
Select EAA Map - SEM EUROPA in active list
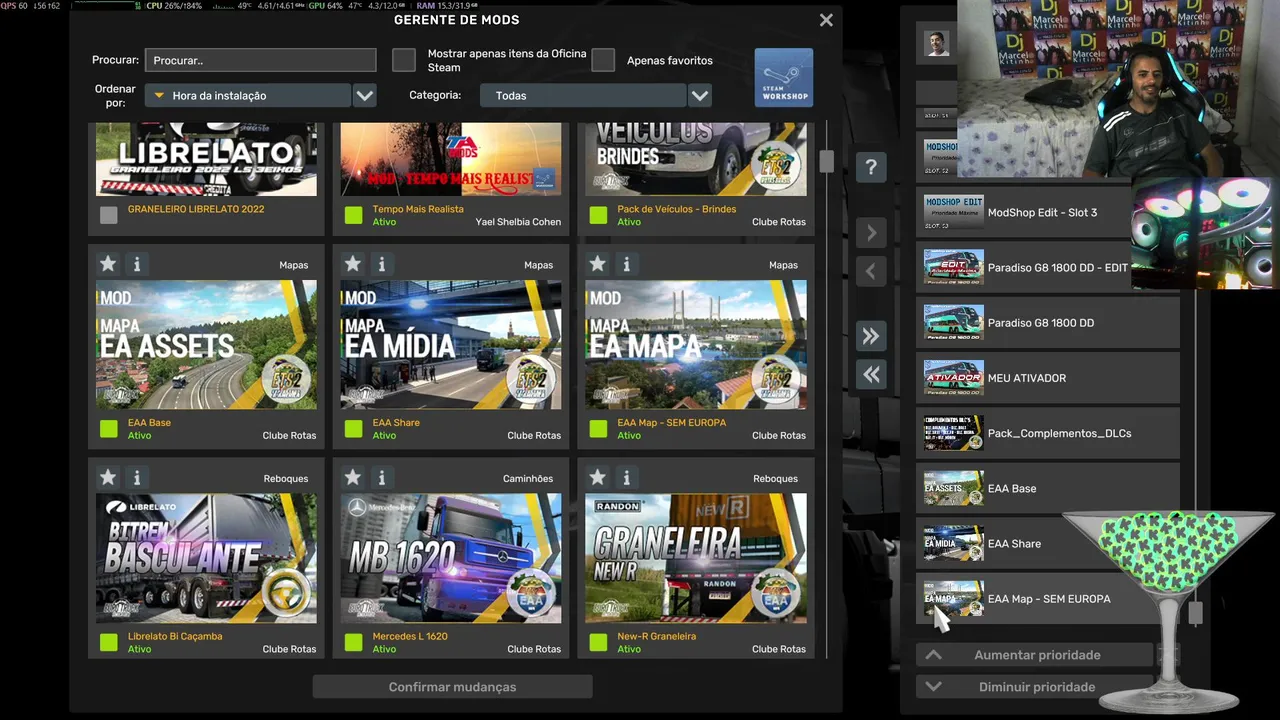(1048, 599)
